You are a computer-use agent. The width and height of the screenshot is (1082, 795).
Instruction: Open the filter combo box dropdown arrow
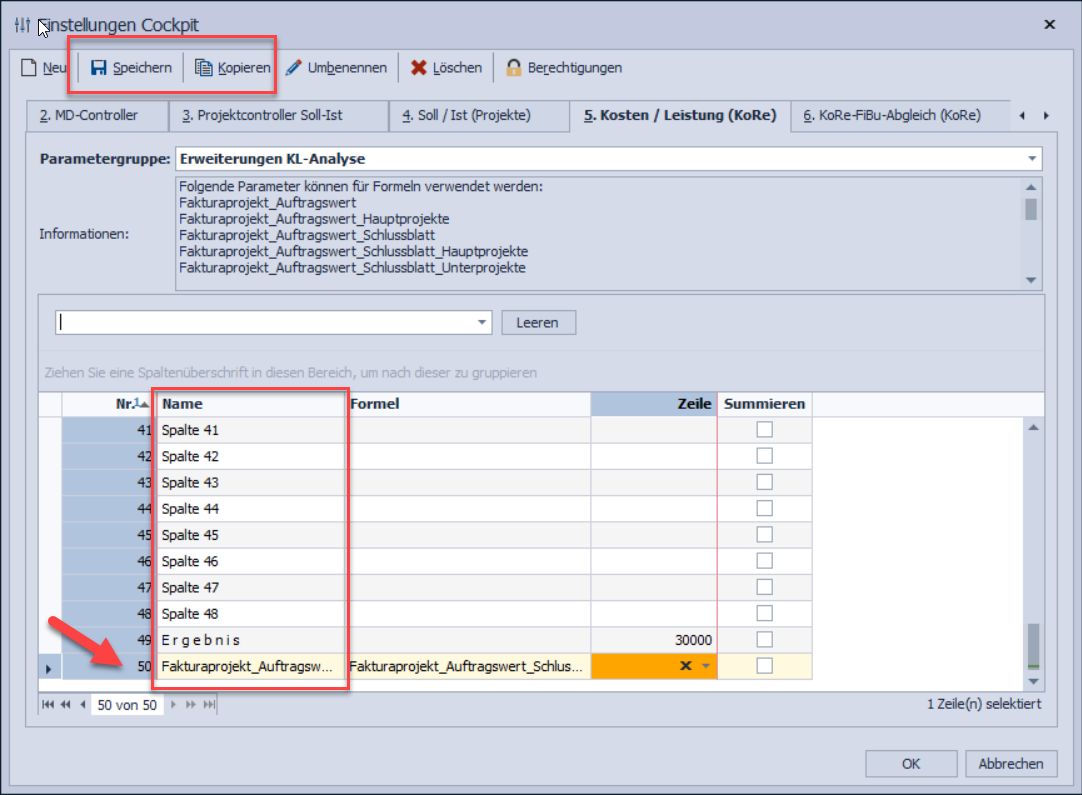pyautogui.click(x=483, y=322)
